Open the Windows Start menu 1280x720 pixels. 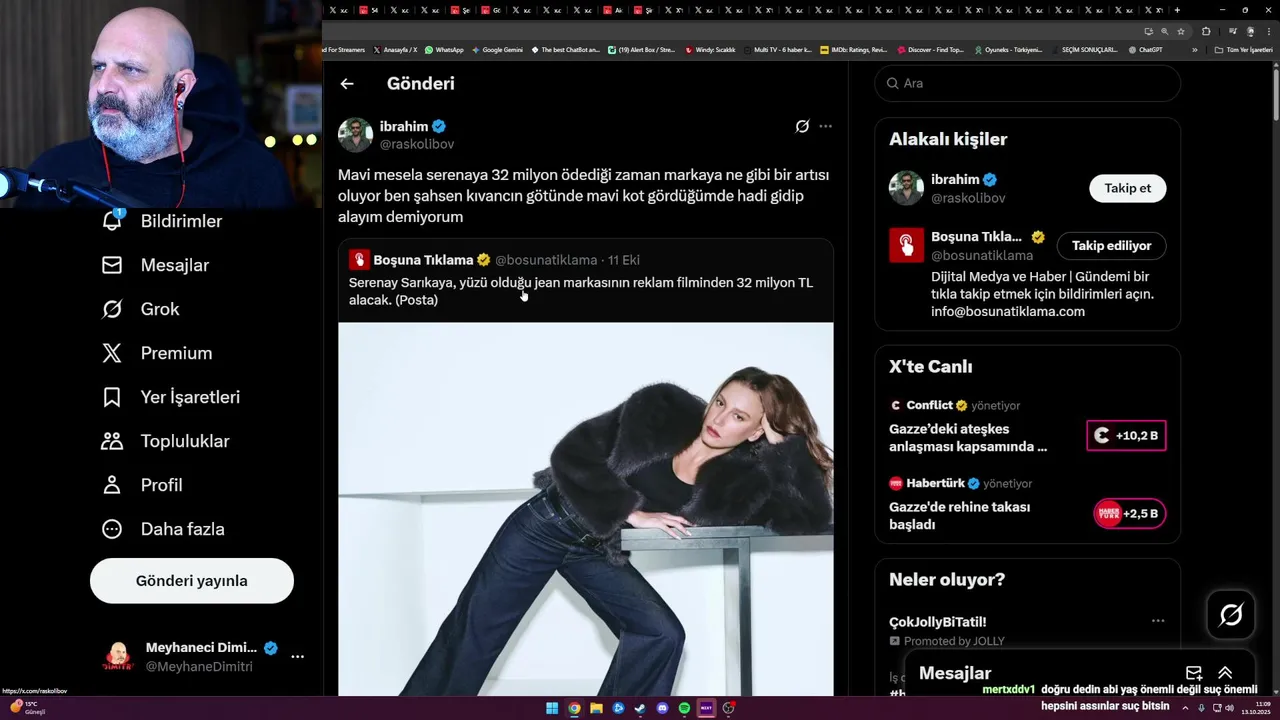pyautogui.click(x=552, y=708)
